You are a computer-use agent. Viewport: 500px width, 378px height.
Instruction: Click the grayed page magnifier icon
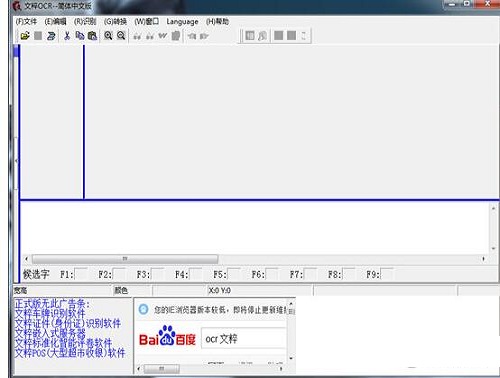pyautogui.click(x=262, y=35)
